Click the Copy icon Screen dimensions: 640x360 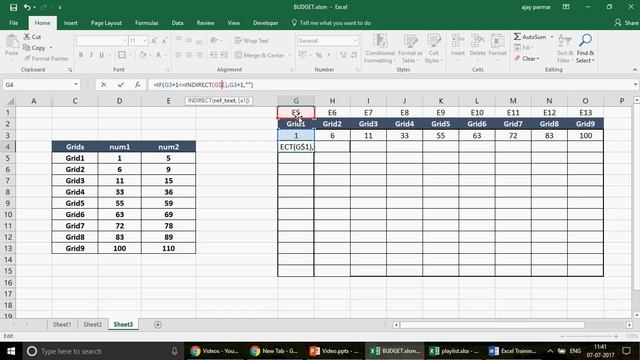point(27,48)
